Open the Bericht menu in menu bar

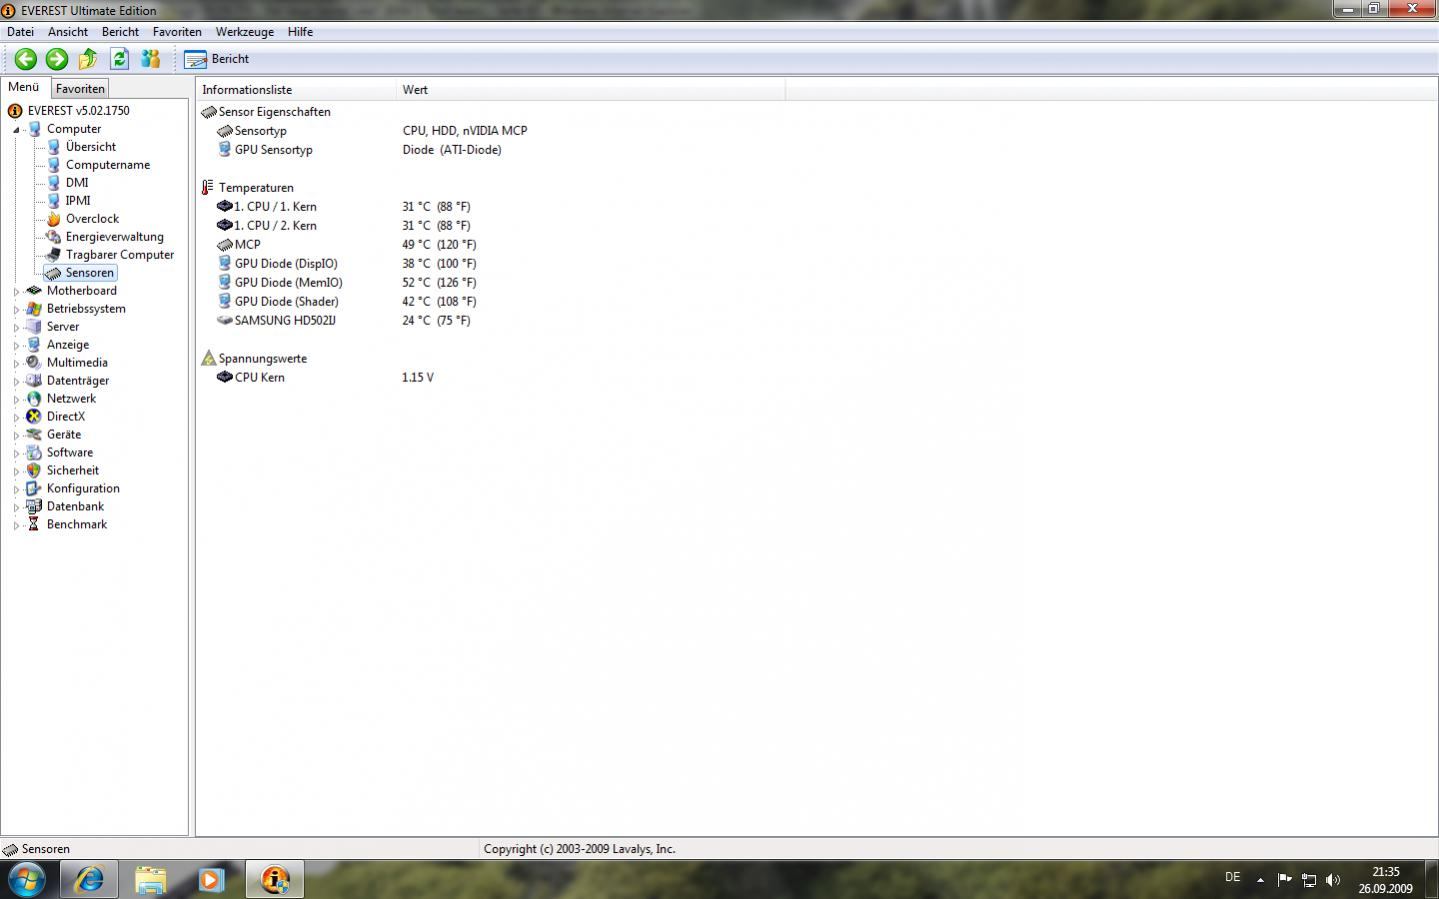[120, 32]
